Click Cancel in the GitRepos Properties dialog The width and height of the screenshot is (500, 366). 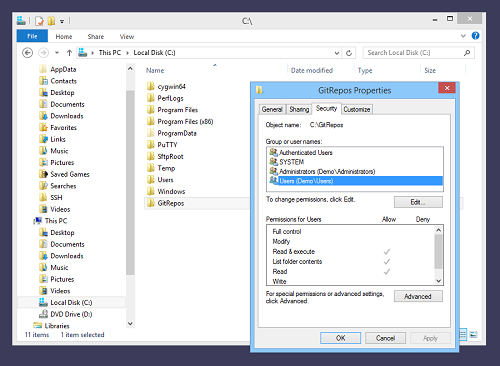(385, 338)
